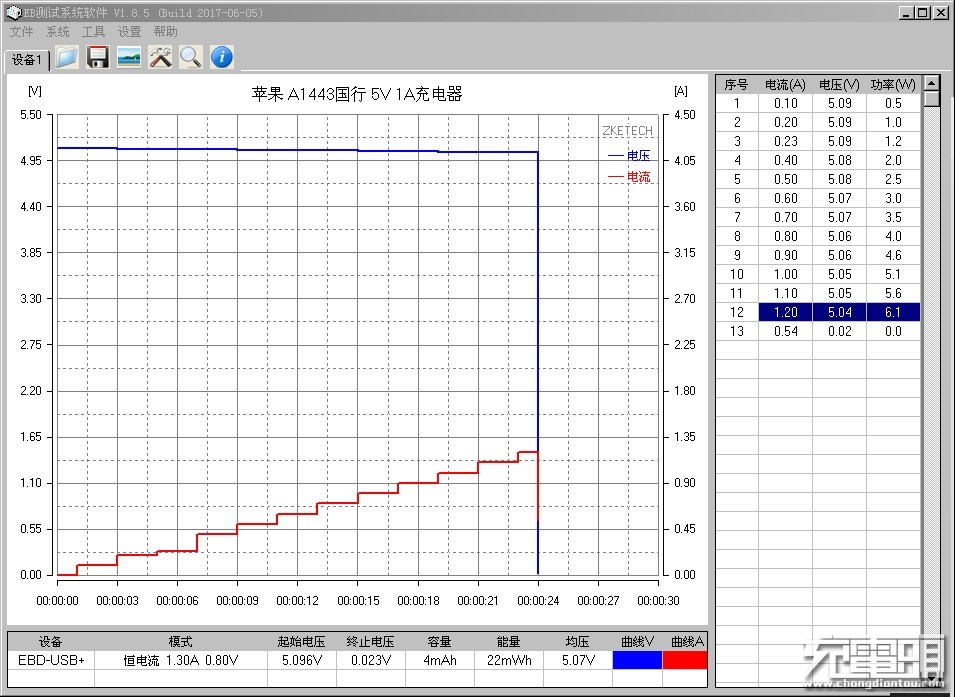Open the 系统 menu
Viewport: 955px width, 697px height.
click(x=57, y=32)
